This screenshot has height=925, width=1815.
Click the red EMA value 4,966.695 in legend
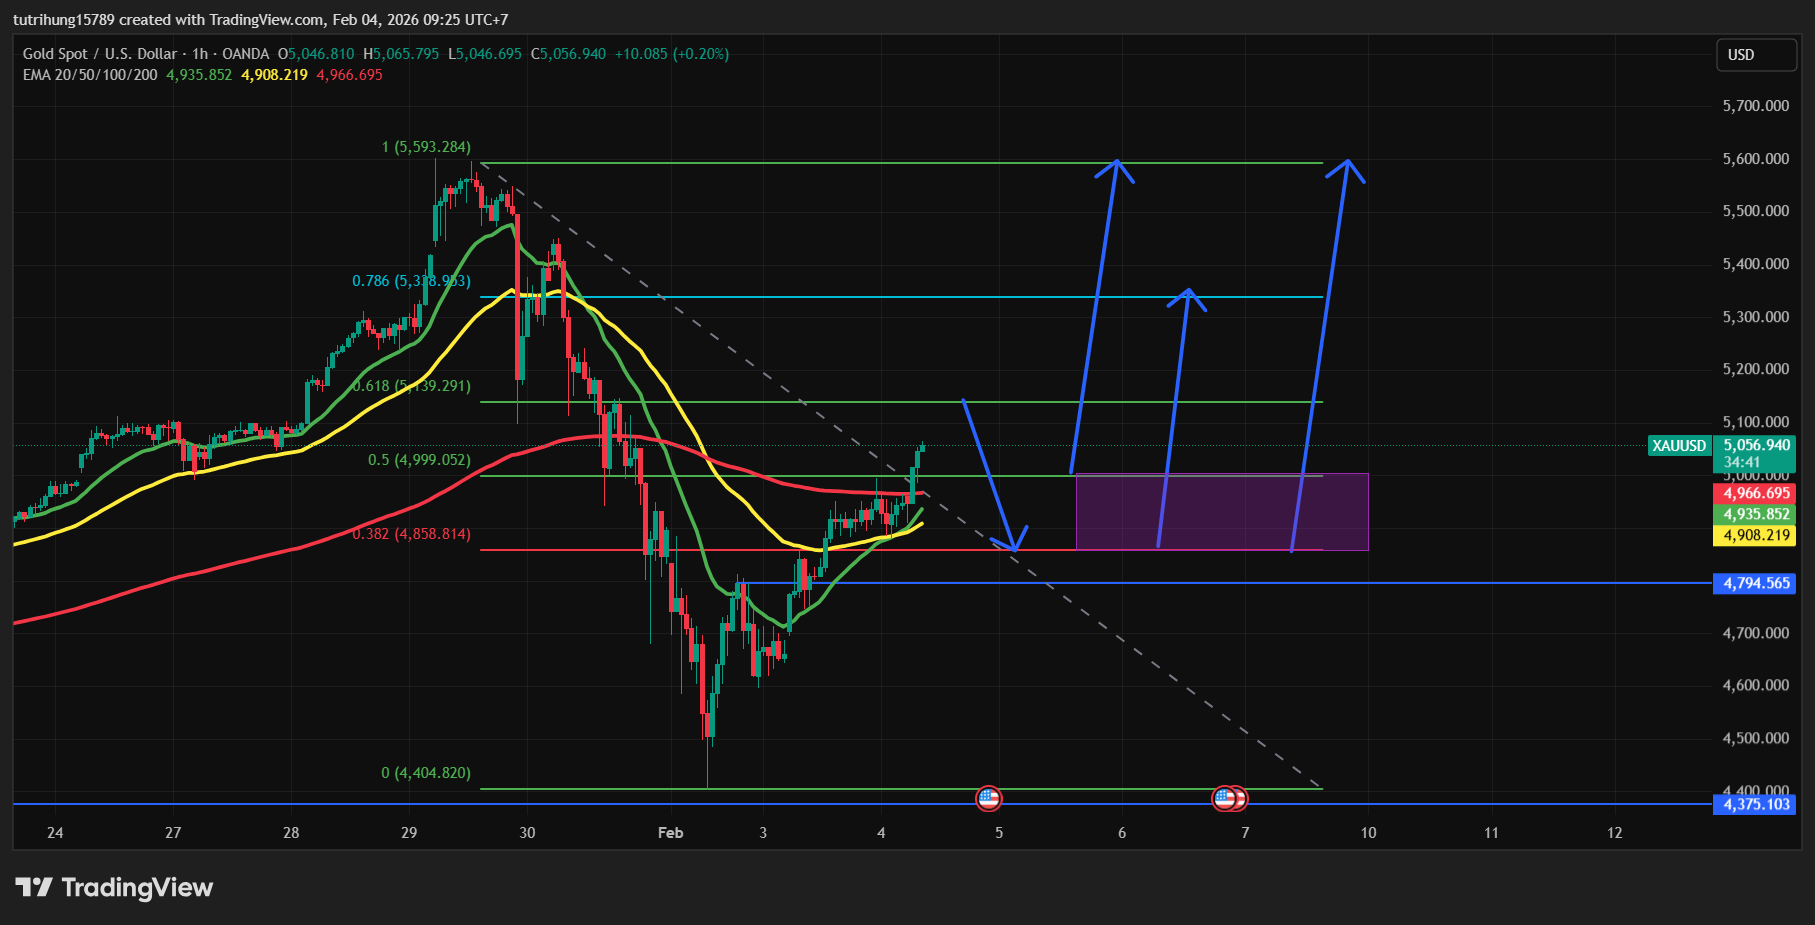pyautogui.click(x=349, y=75)
